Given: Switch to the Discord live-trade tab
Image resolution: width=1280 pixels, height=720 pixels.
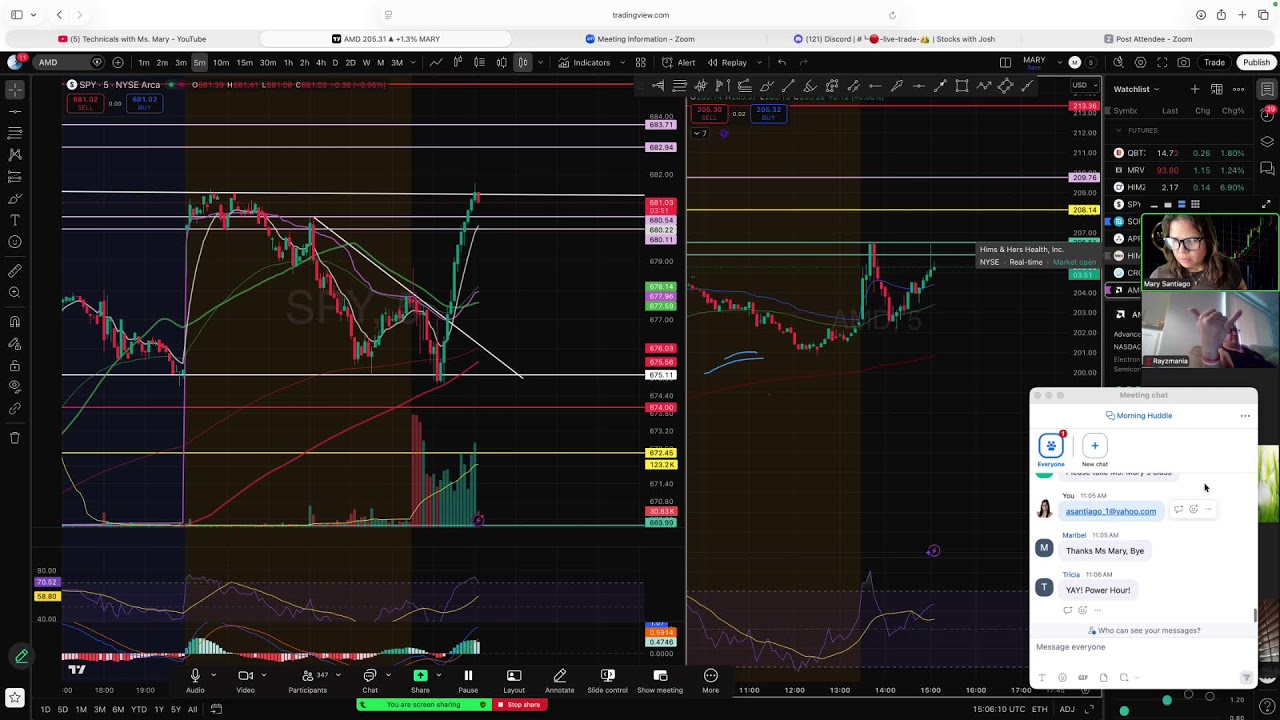Looking at the screenshot, I should (x=894, y=39).
